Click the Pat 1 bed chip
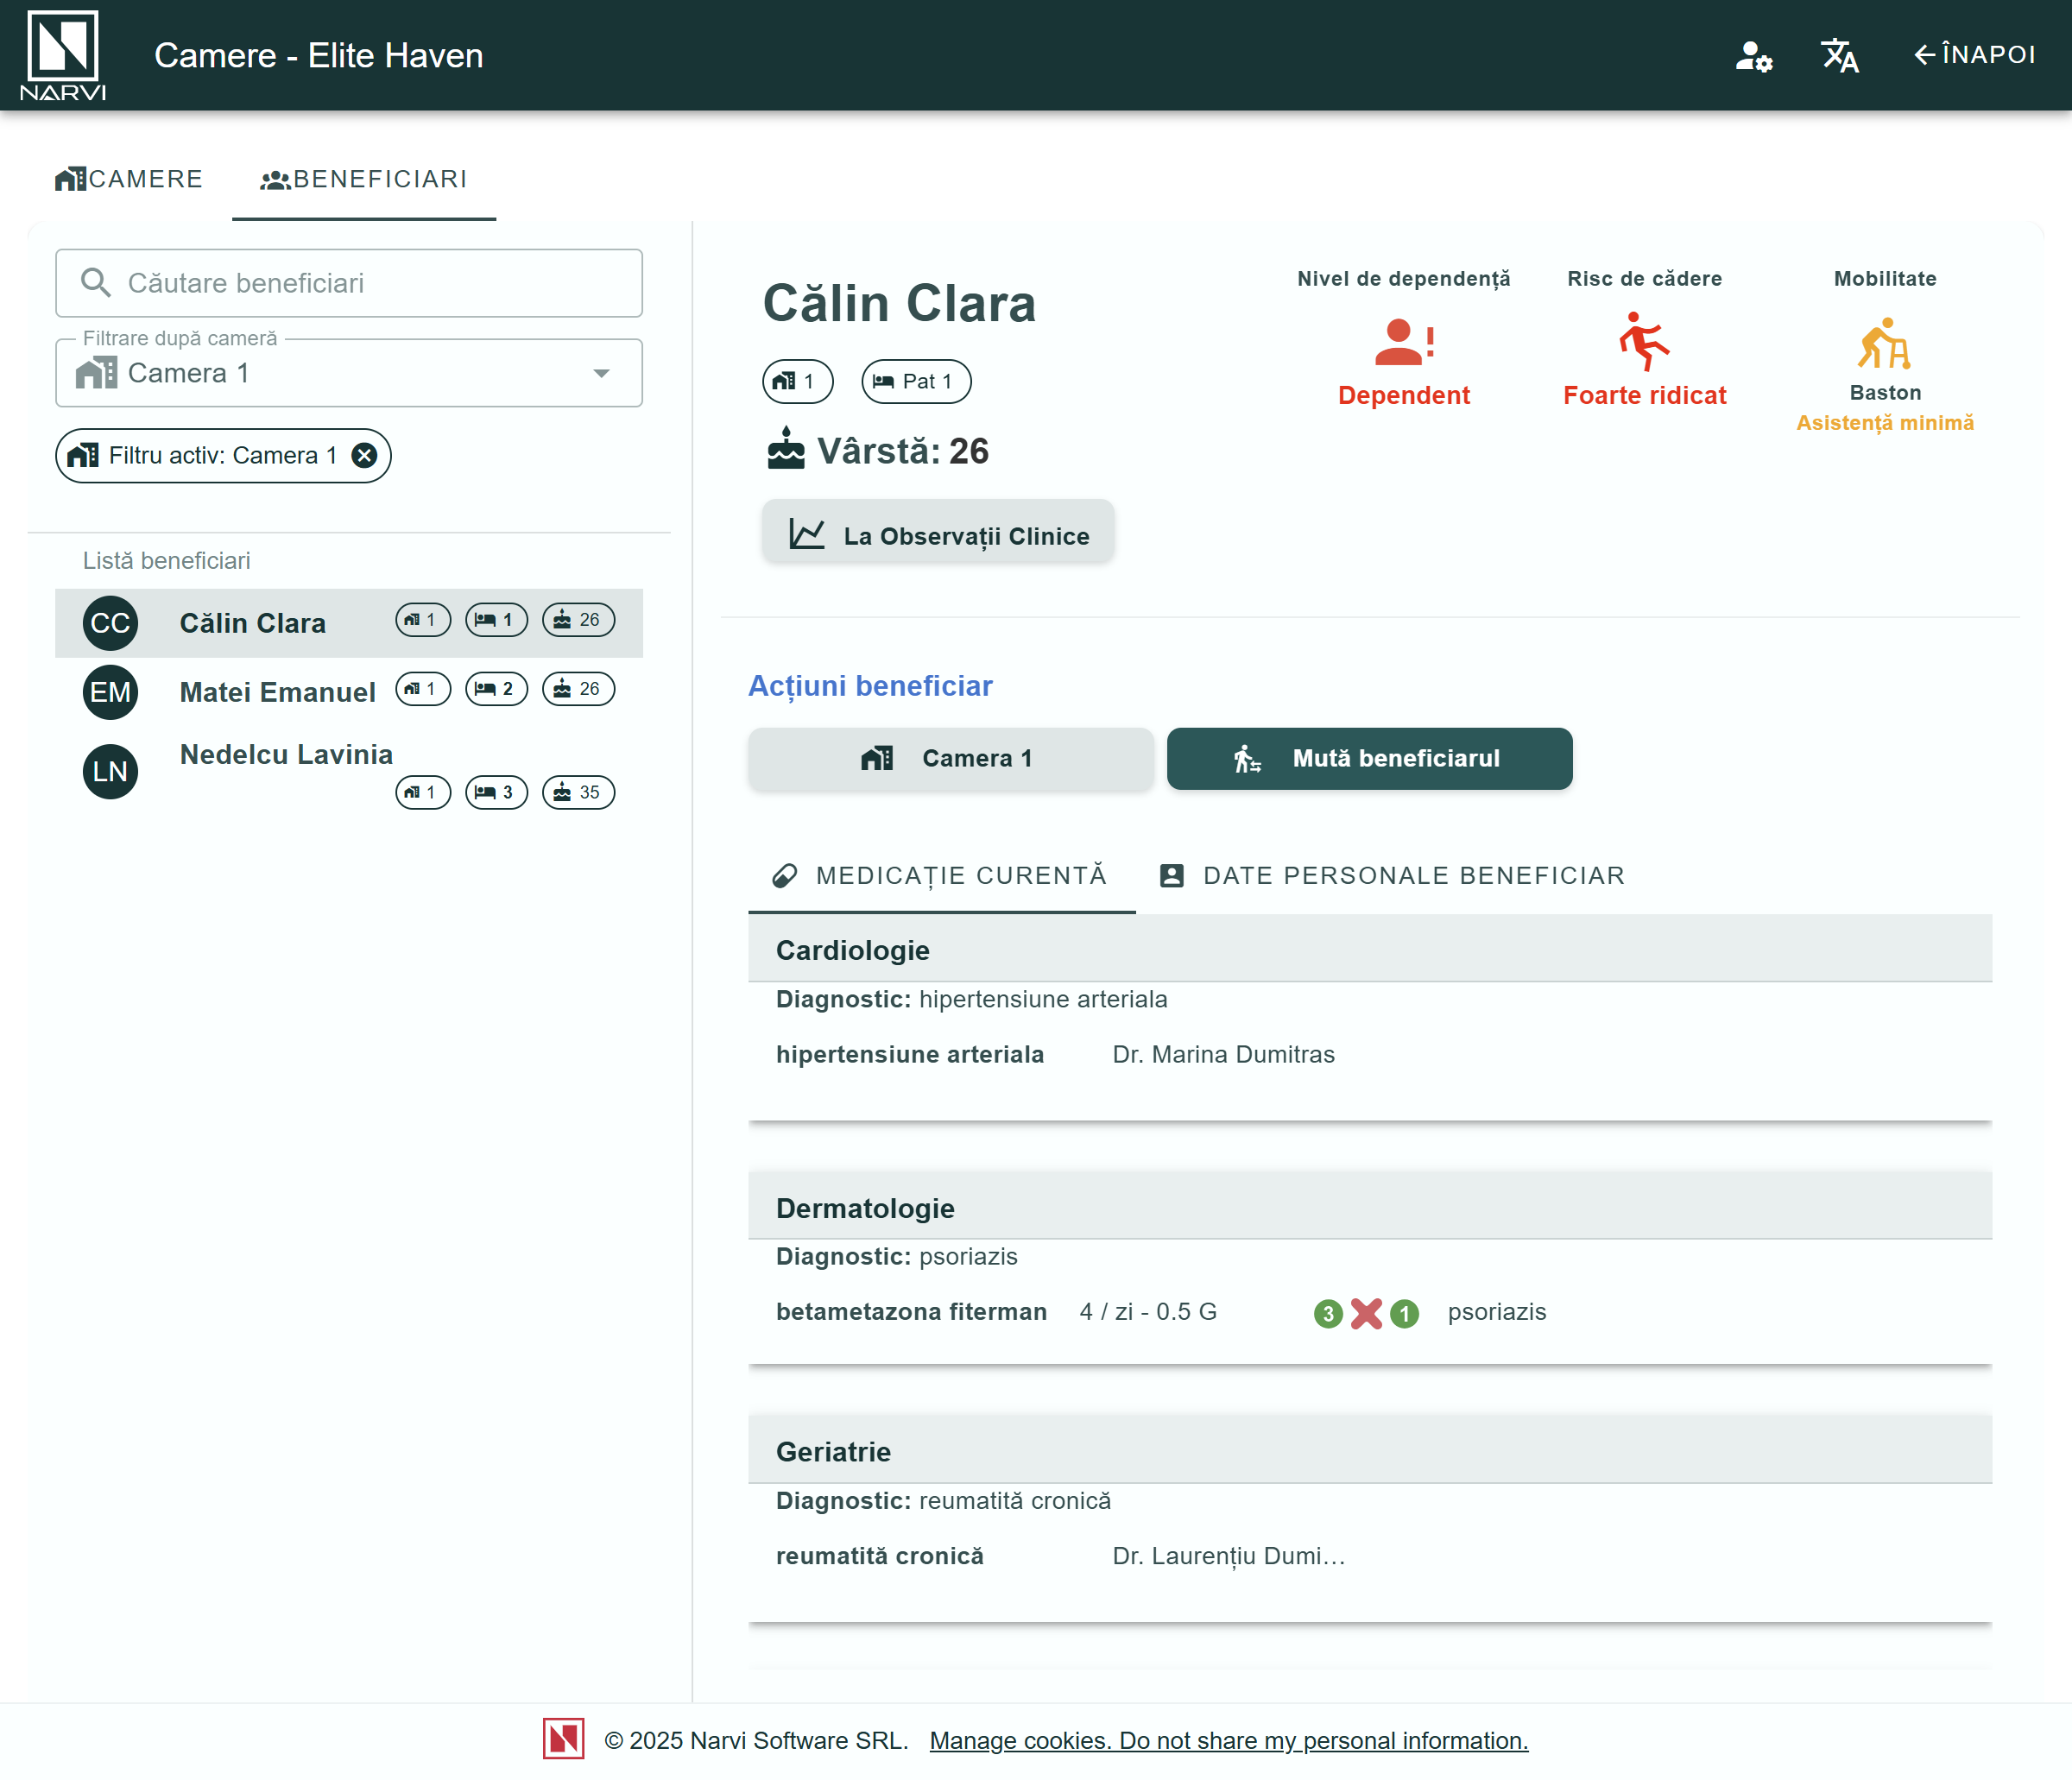The image size is (2072, 1780). point(915,381)
